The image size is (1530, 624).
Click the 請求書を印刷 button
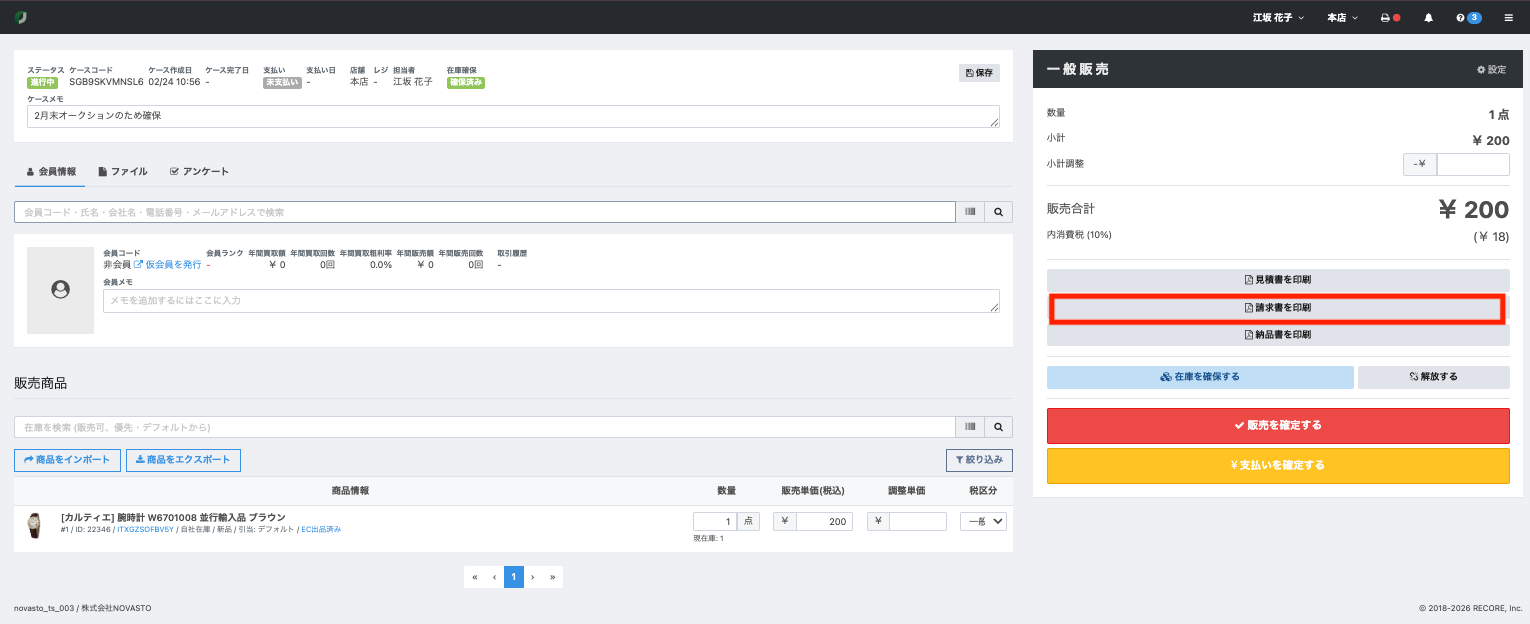coord(1277,308)
